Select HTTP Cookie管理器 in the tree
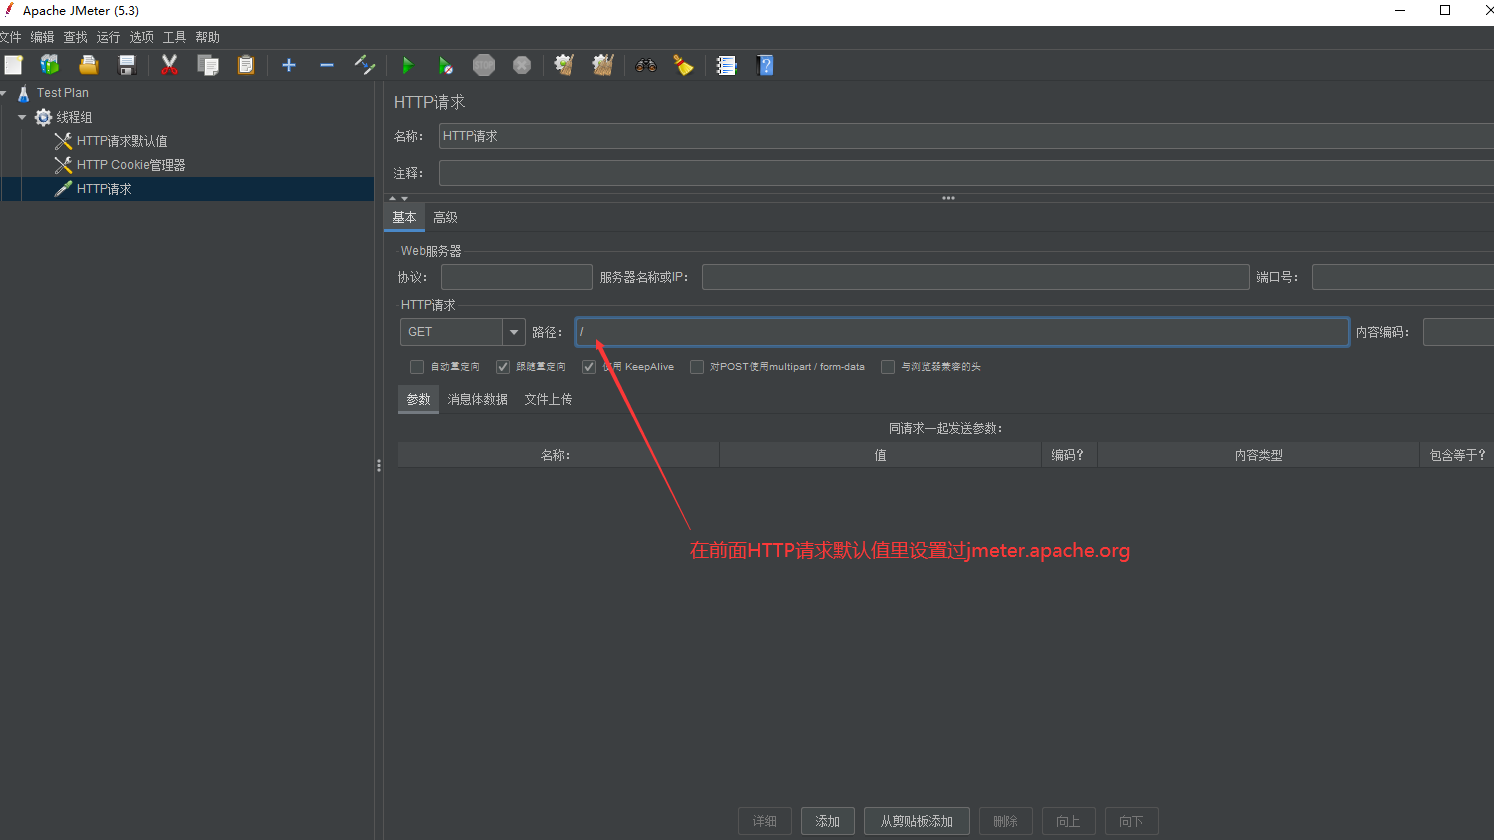The image size is (1494, 840). click(x=131, y=165)
